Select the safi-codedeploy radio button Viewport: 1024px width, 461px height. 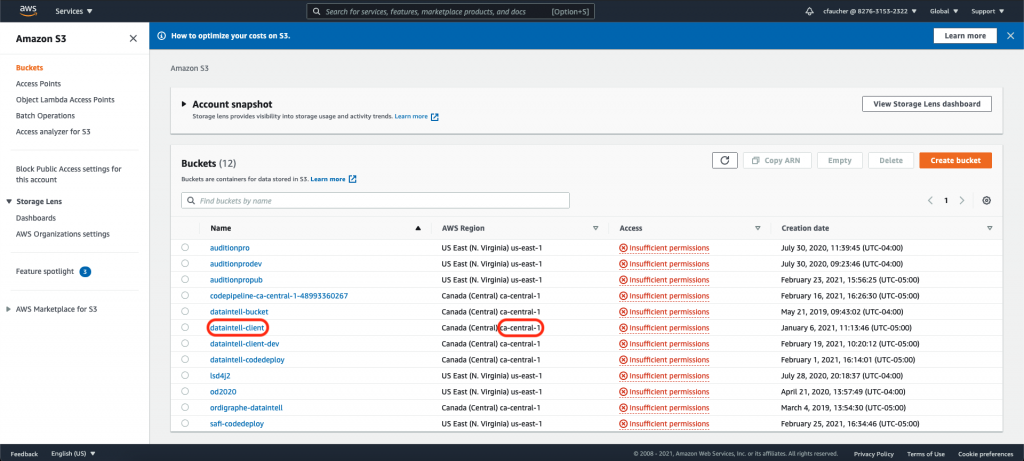(185, 423)
